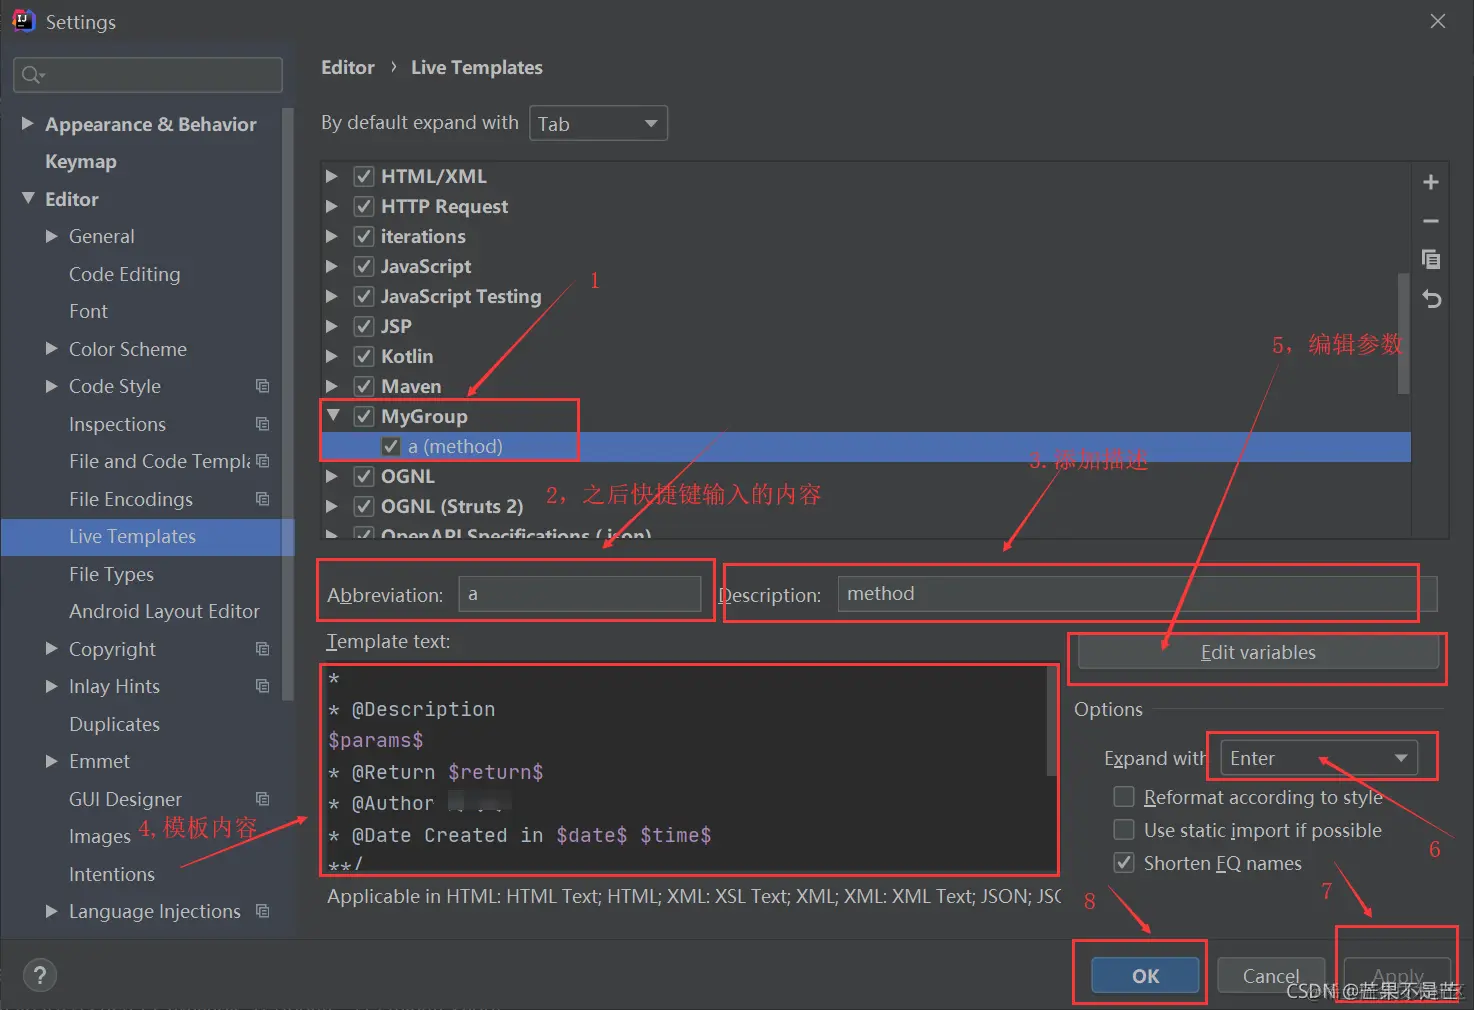This screenshot has height=1010, width=1474.
Task: Expand the Color Scheme node
Action: pos(52,348)
